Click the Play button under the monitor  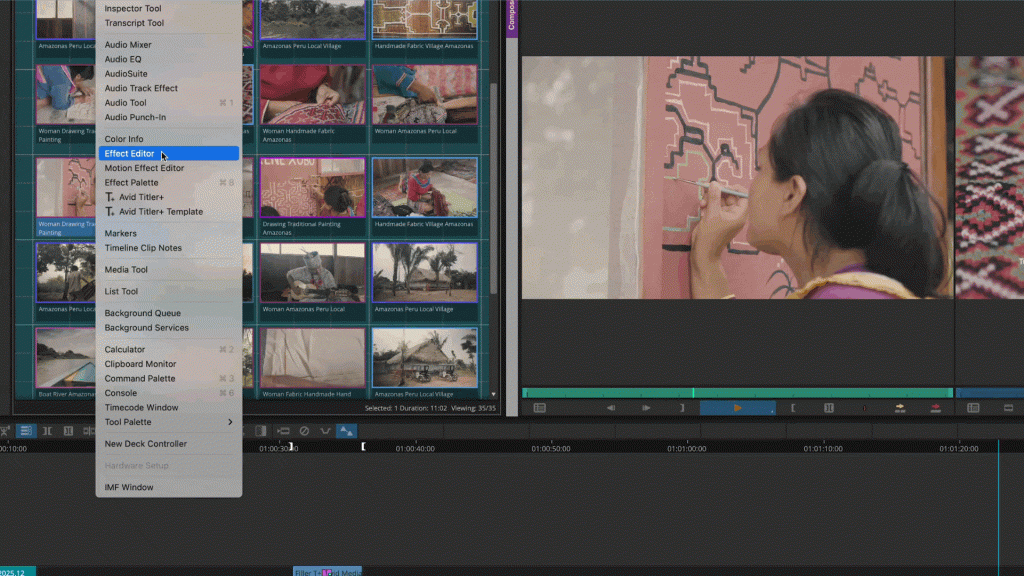click(x=737, y=408)
